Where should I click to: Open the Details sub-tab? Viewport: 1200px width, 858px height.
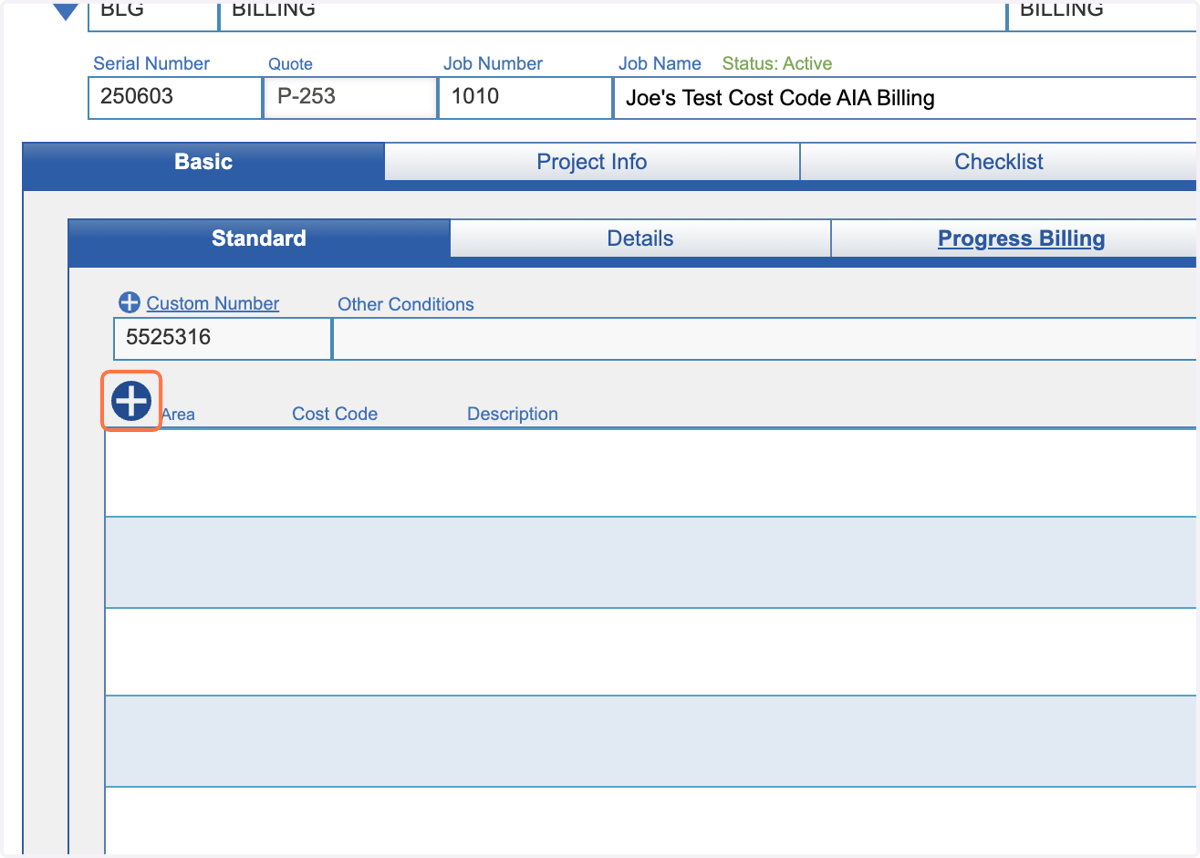tap(640, 239)
